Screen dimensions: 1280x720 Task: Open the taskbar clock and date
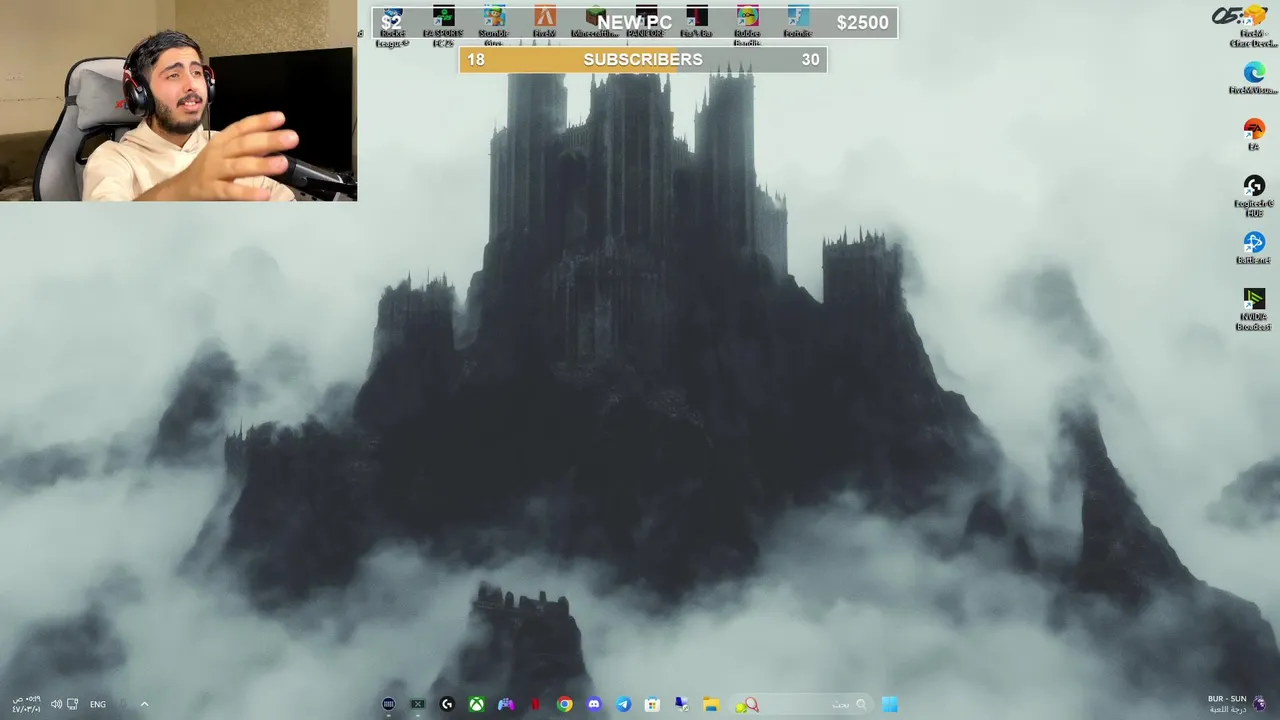coord(25,704)
